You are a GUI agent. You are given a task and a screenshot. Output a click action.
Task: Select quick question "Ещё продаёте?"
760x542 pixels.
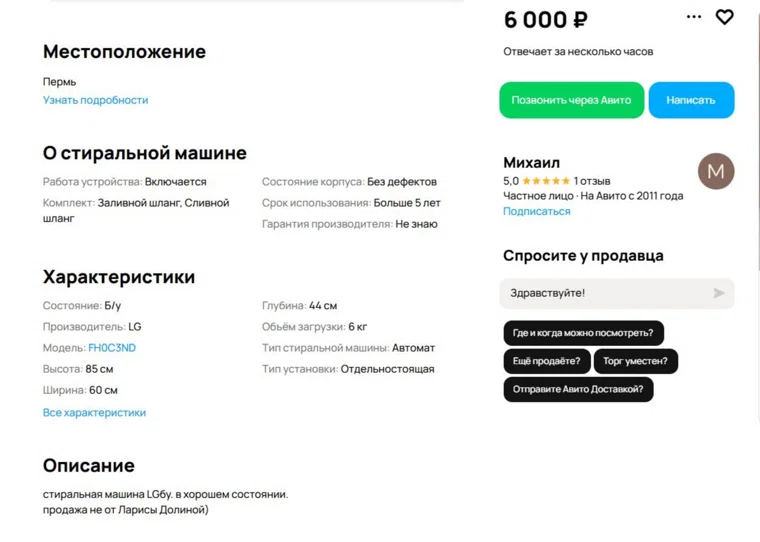click(546, 361)
